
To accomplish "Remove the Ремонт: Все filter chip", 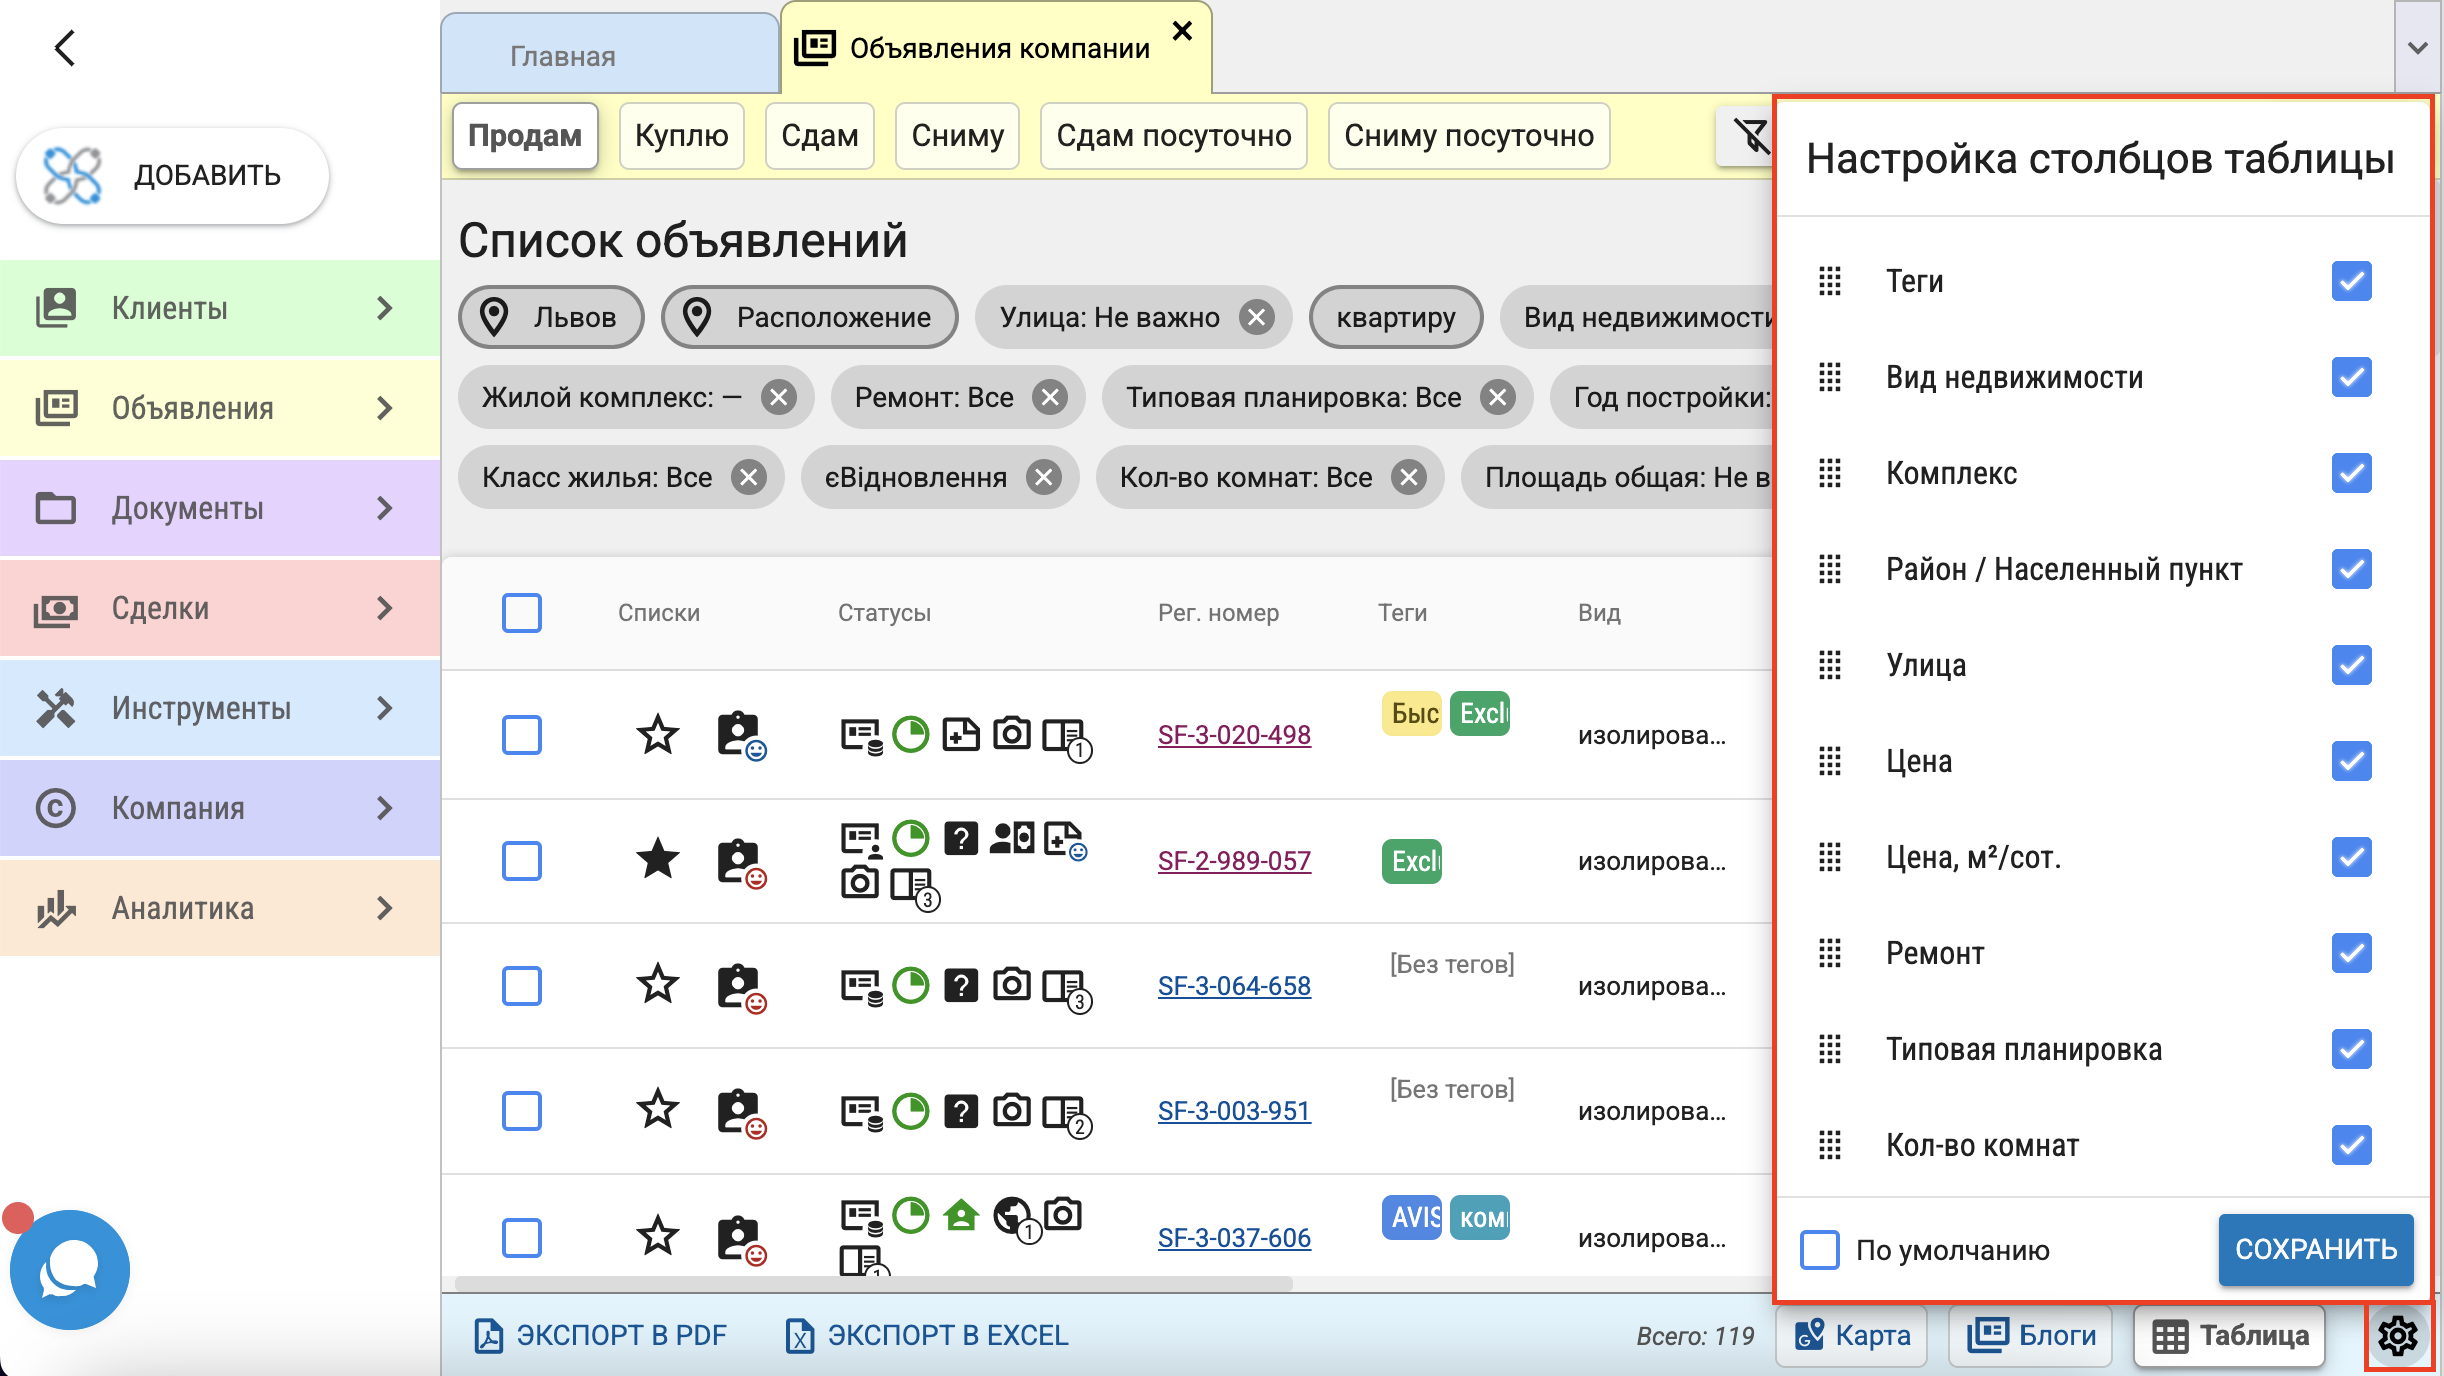I will tap(1050, 397).
